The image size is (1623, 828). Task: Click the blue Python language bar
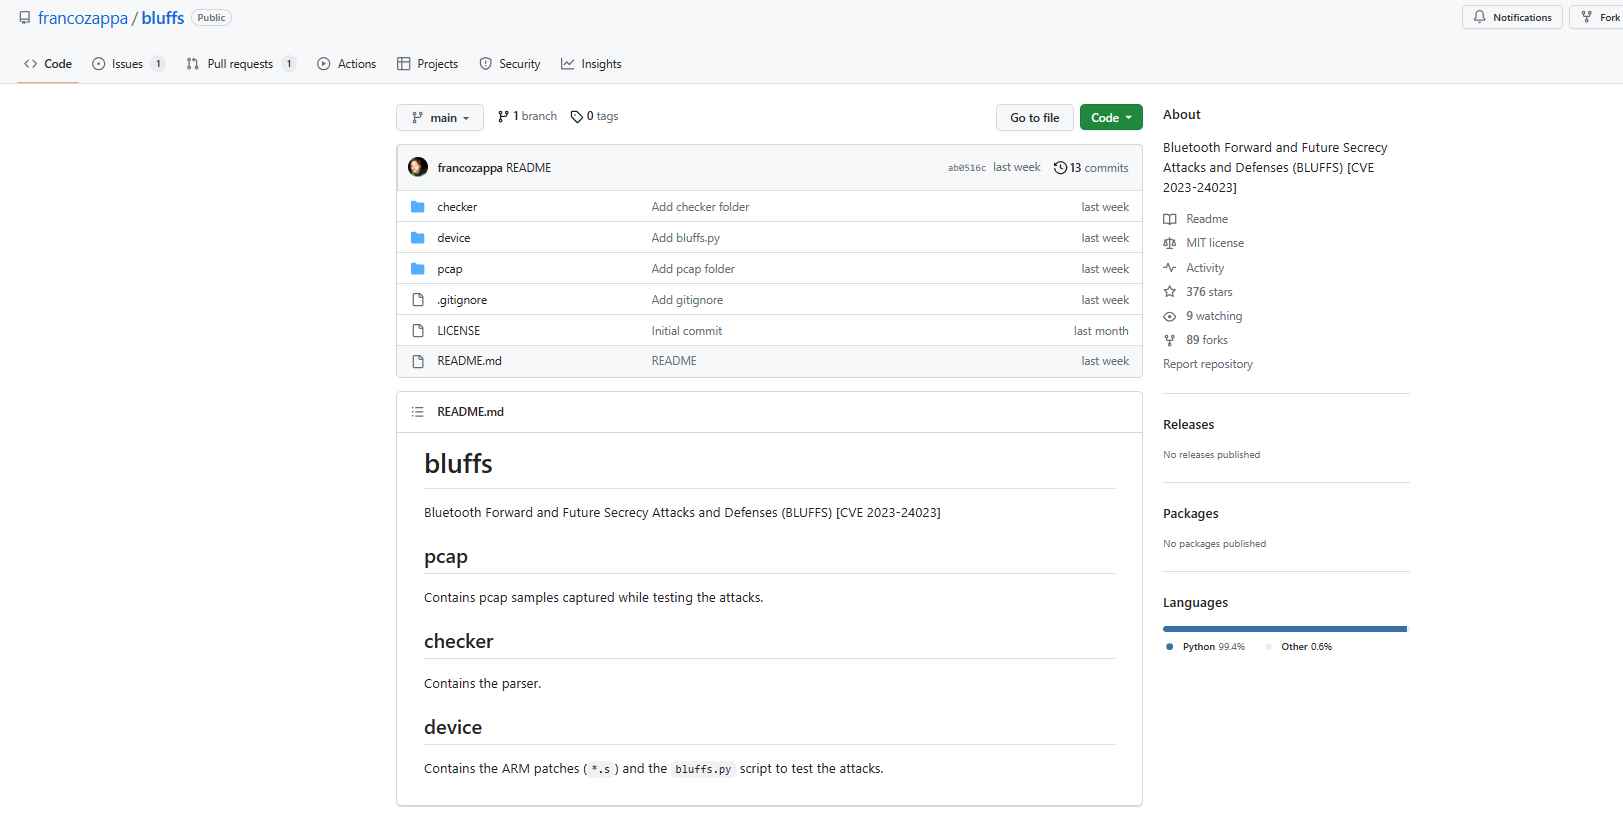1284,629
